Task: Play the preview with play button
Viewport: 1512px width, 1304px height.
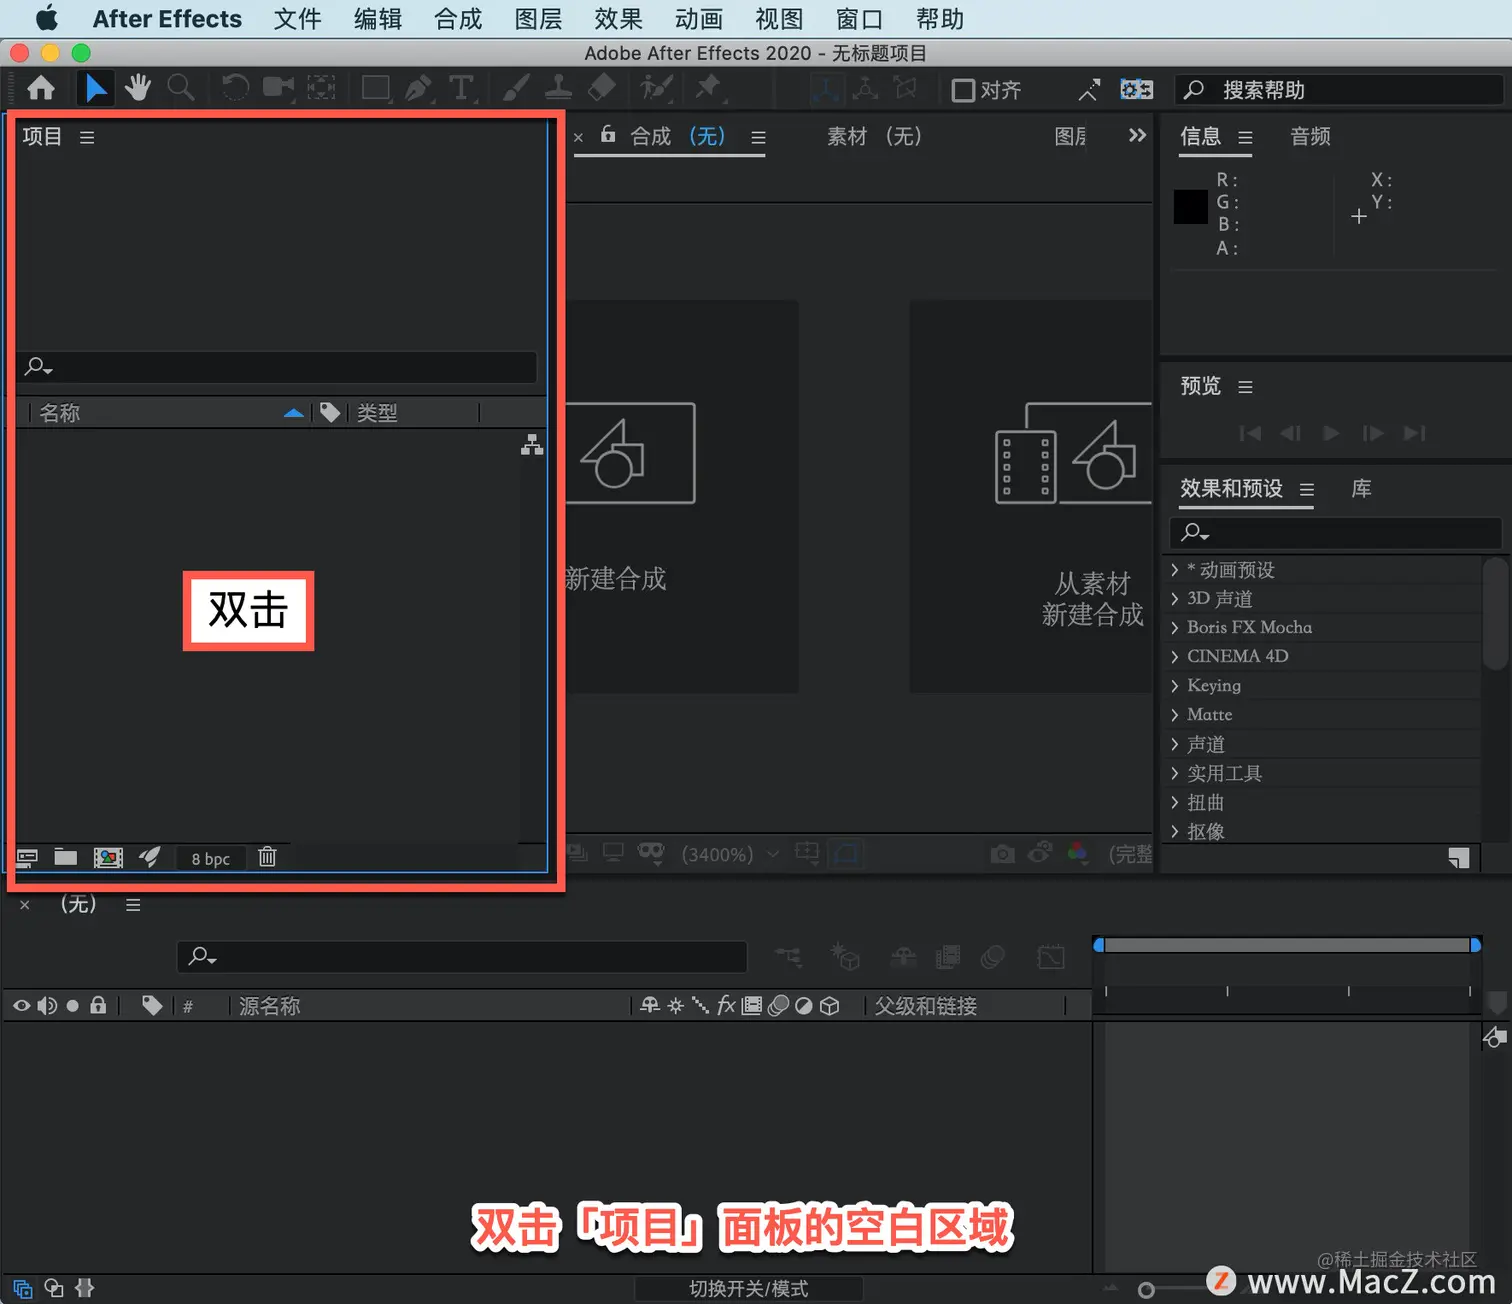Action: point(1331,433)
